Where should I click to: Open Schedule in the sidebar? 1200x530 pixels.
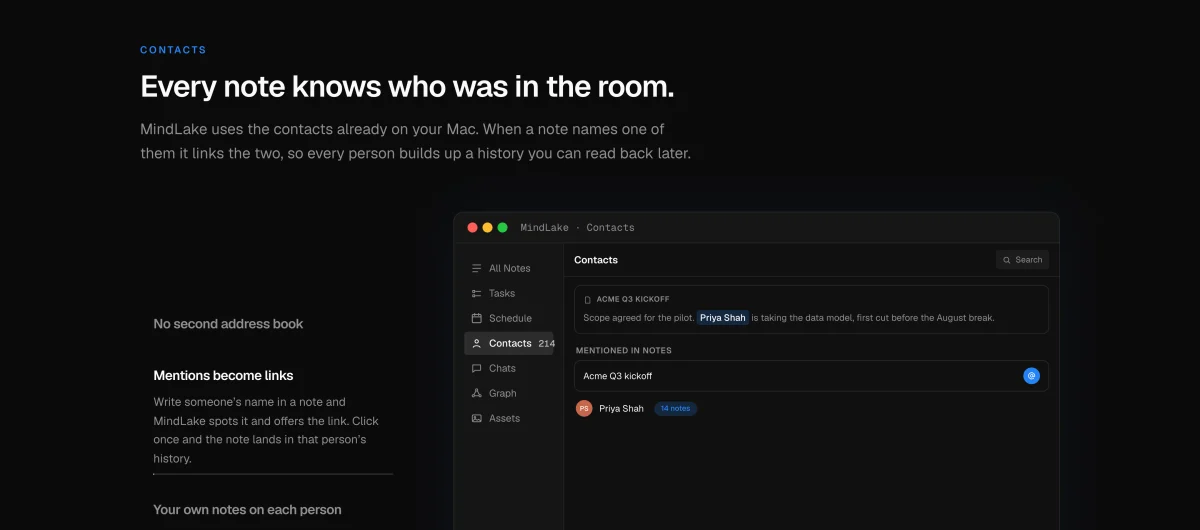coord(509,318)
